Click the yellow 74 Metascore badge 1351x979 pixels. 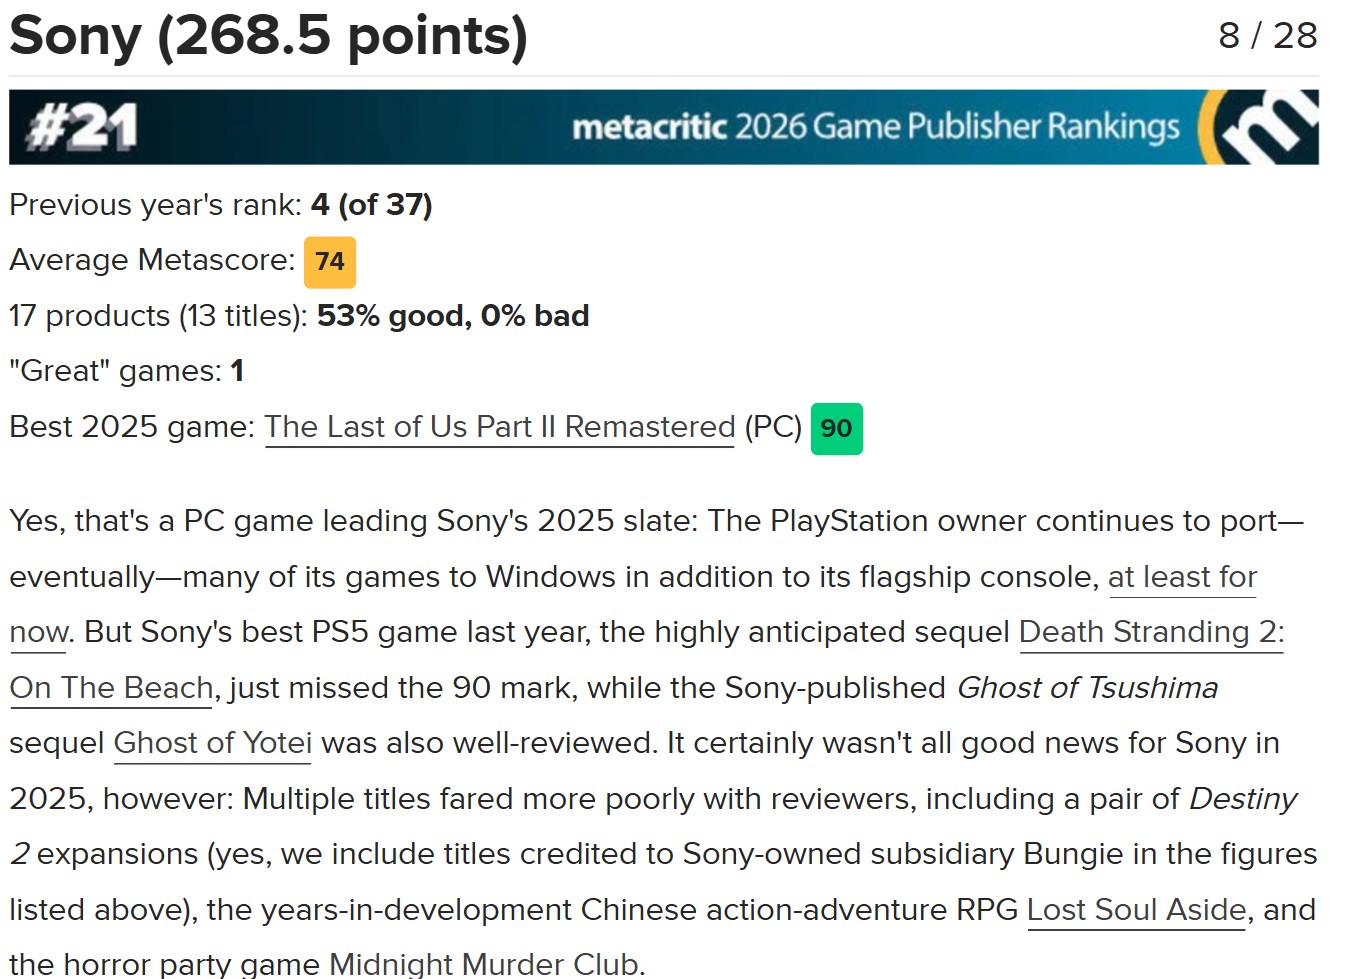(x=329, y=262)
